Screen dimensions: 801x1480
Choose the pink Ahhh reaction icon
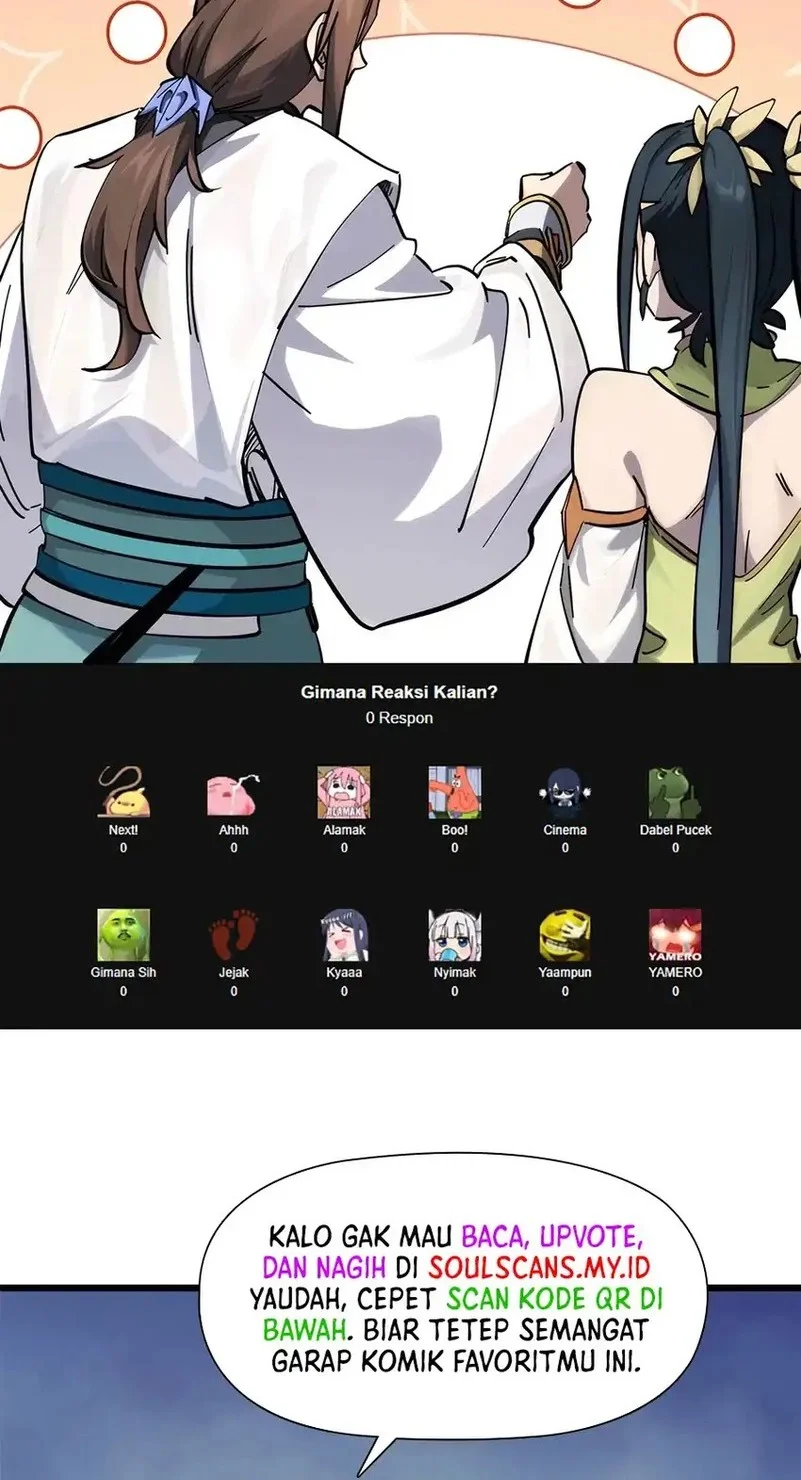point(234,792)
